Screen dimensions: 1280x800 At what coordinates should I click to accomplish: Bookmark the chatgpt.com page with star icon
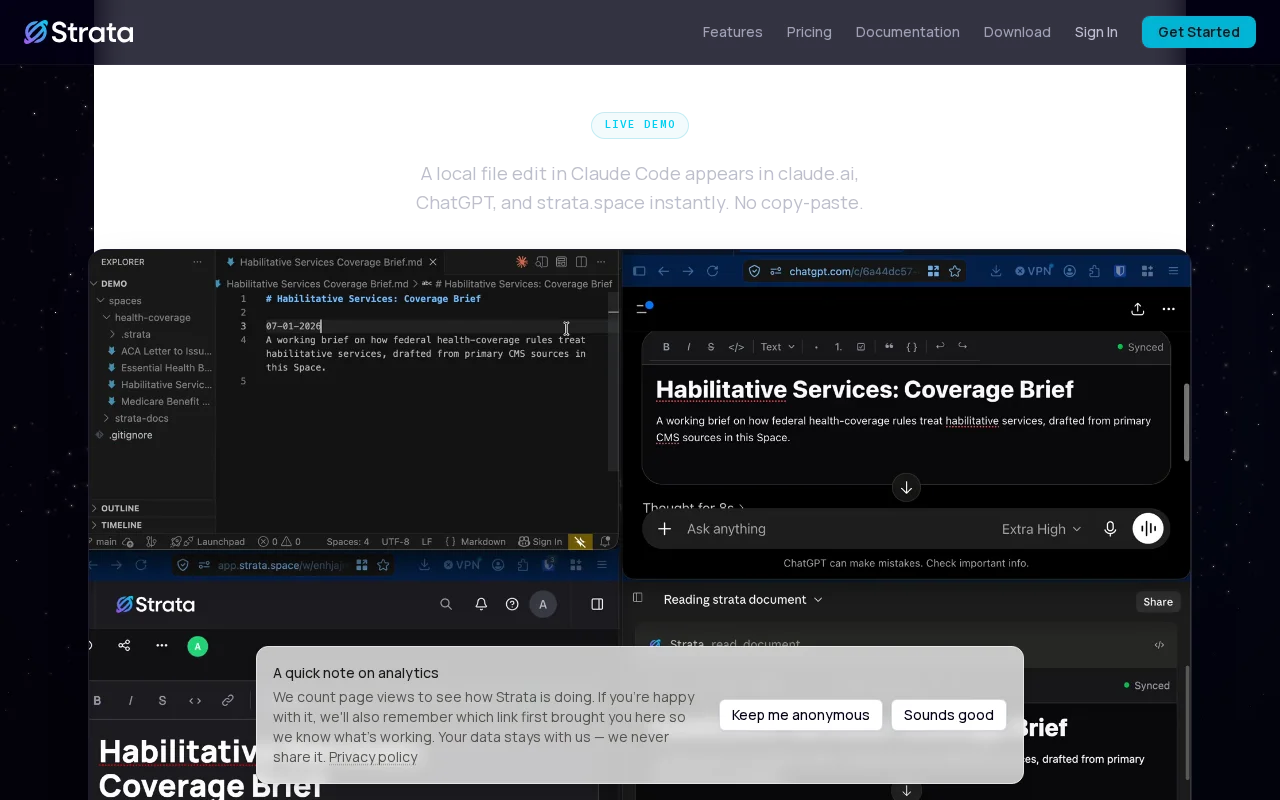pyautogui.click(x=955, y=271)
